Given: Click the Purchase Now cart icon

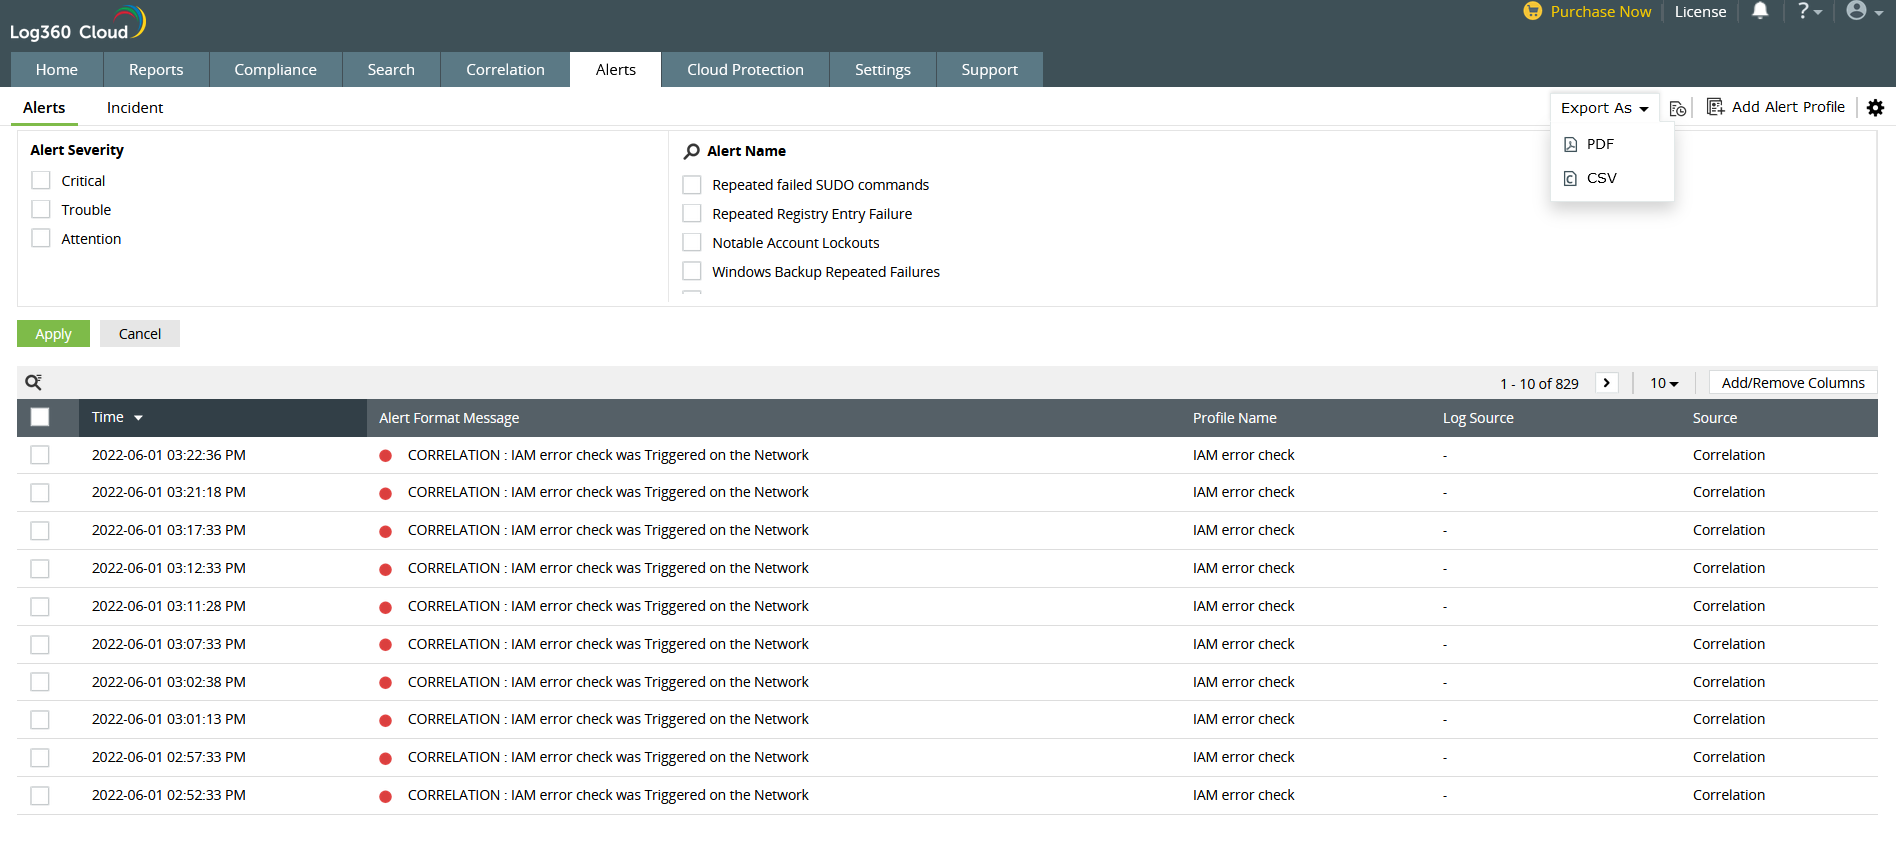Looking at the screenshot, I should (1532, 11).
